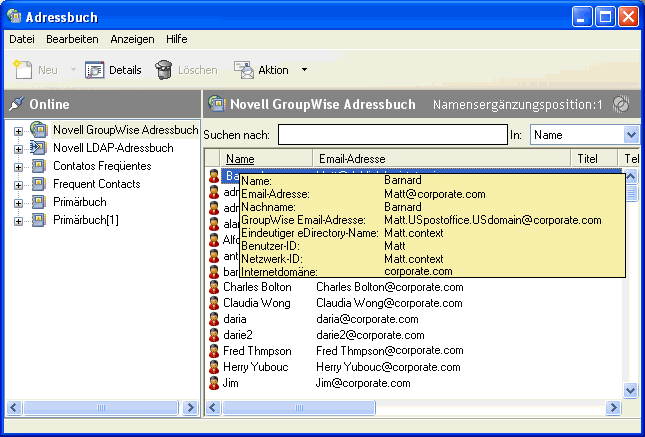The image size is (645, 437).
Task: Expand the Frequent Contacts tree node
Action: coord(18,185)
